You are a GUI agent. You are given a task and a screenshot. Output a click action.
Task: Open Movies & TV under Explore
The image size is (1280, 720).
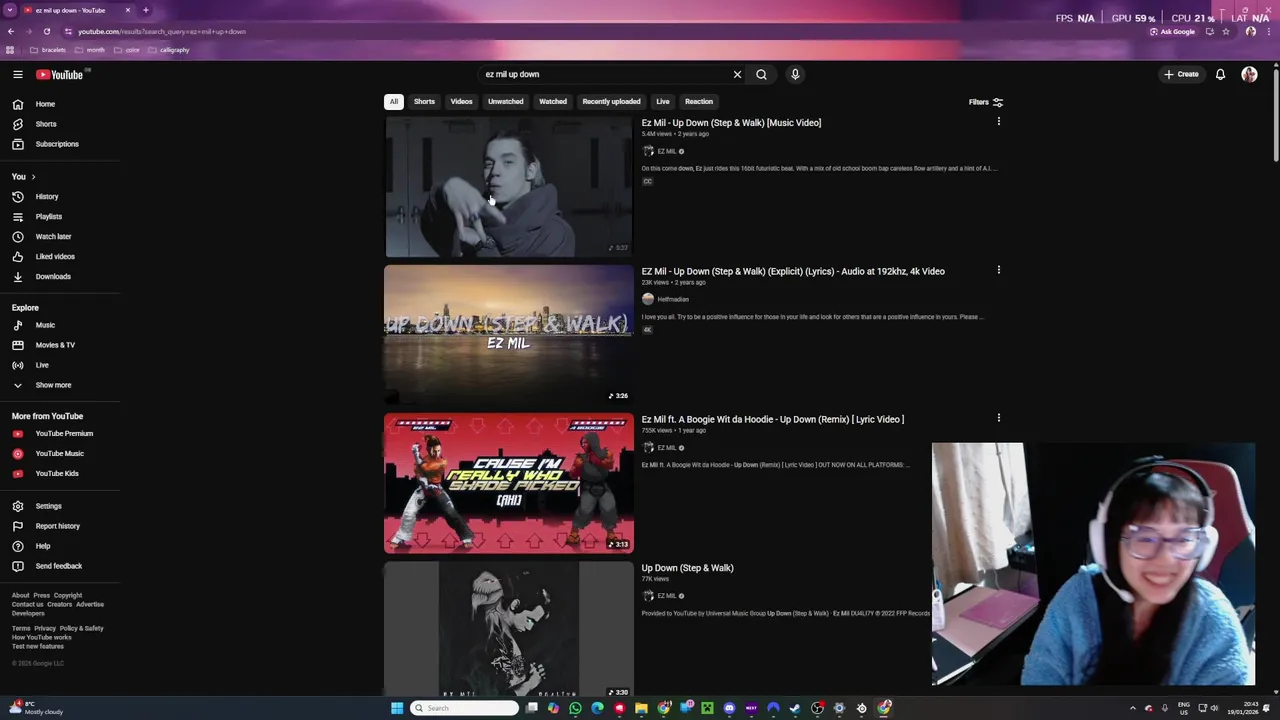(x=60, y=345)
